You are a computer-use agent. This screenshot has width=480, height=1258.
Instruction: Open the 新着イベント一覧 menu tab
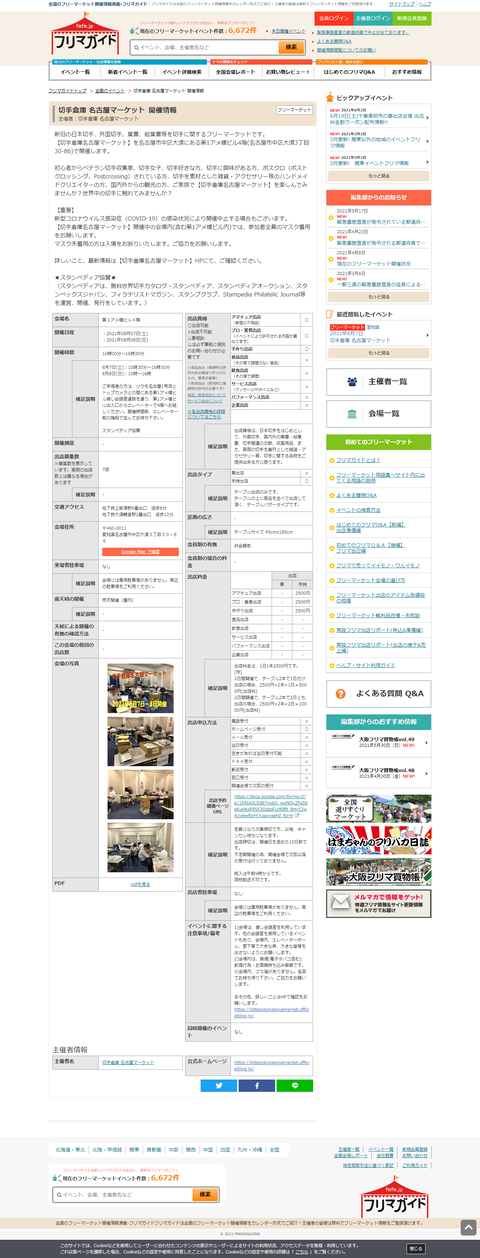pyautogui.click(x=127, y=73)
